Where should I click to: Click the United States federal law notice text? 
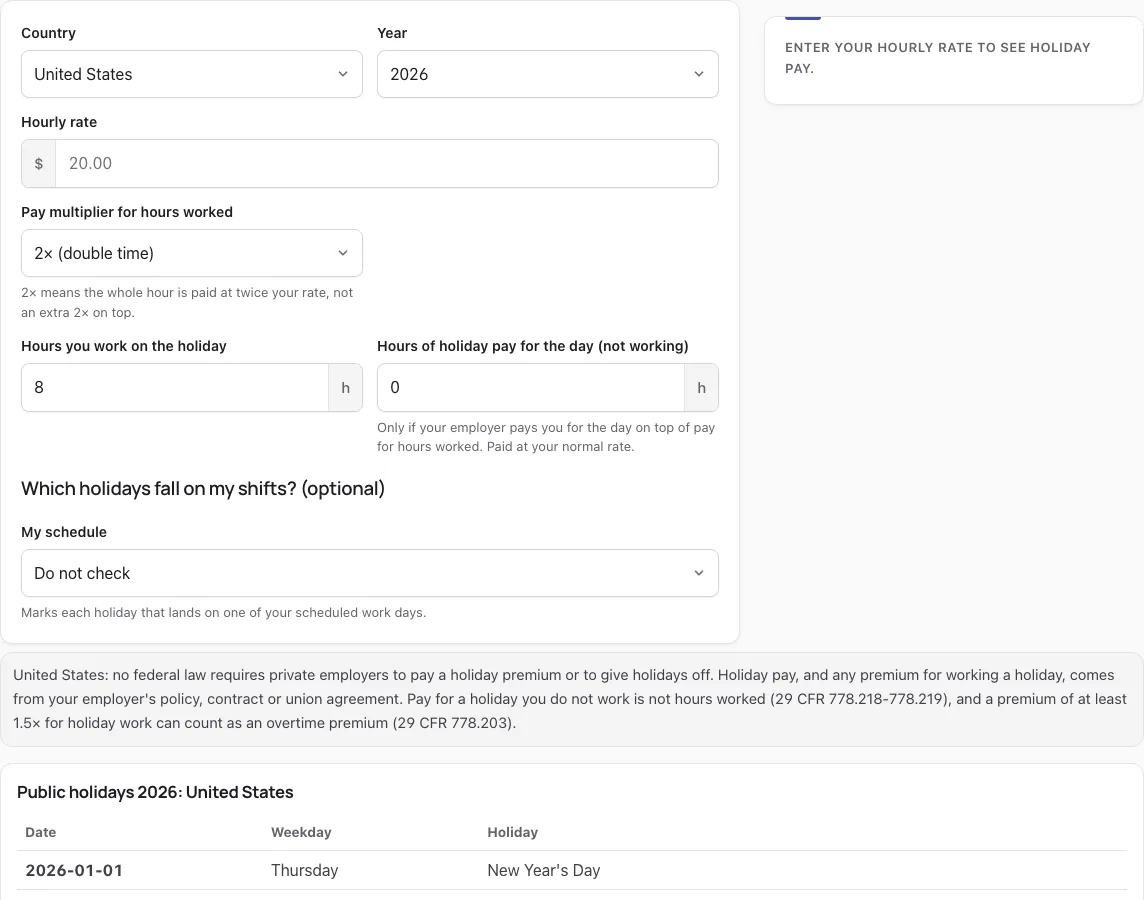[x=570, y=699]
